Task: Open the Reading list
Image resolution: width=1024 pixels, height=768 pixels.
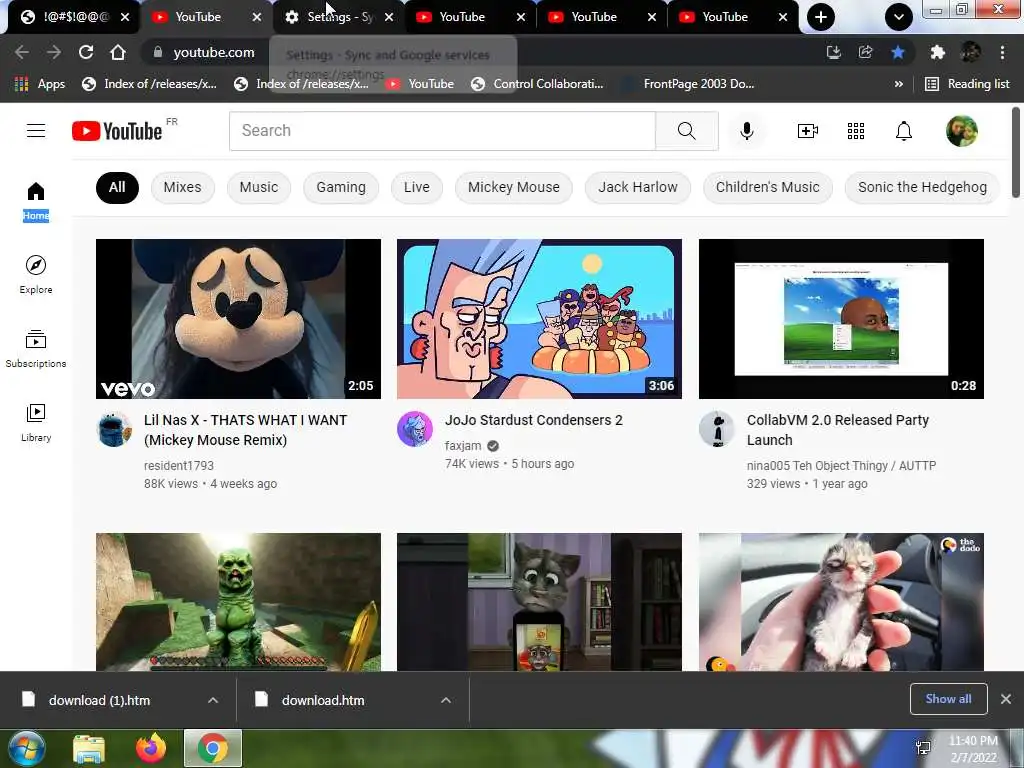Action: tap(967, 84)
